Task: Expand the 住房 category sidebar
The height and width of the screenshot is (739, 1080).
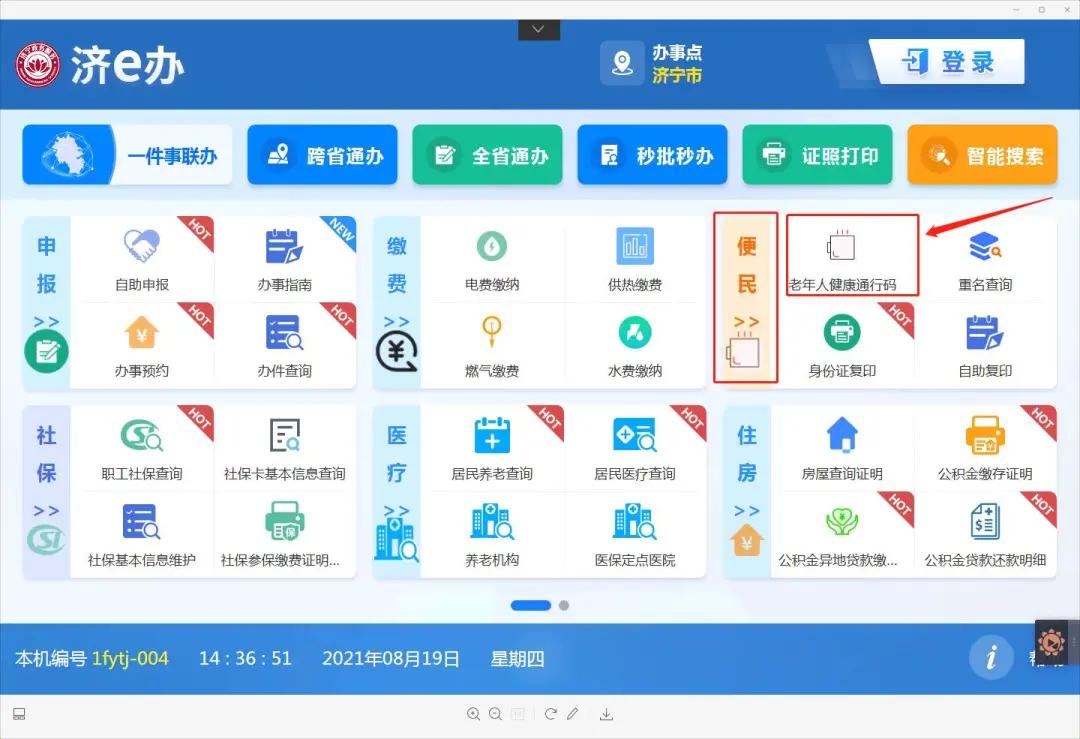Action: click(x=747, y=492)
